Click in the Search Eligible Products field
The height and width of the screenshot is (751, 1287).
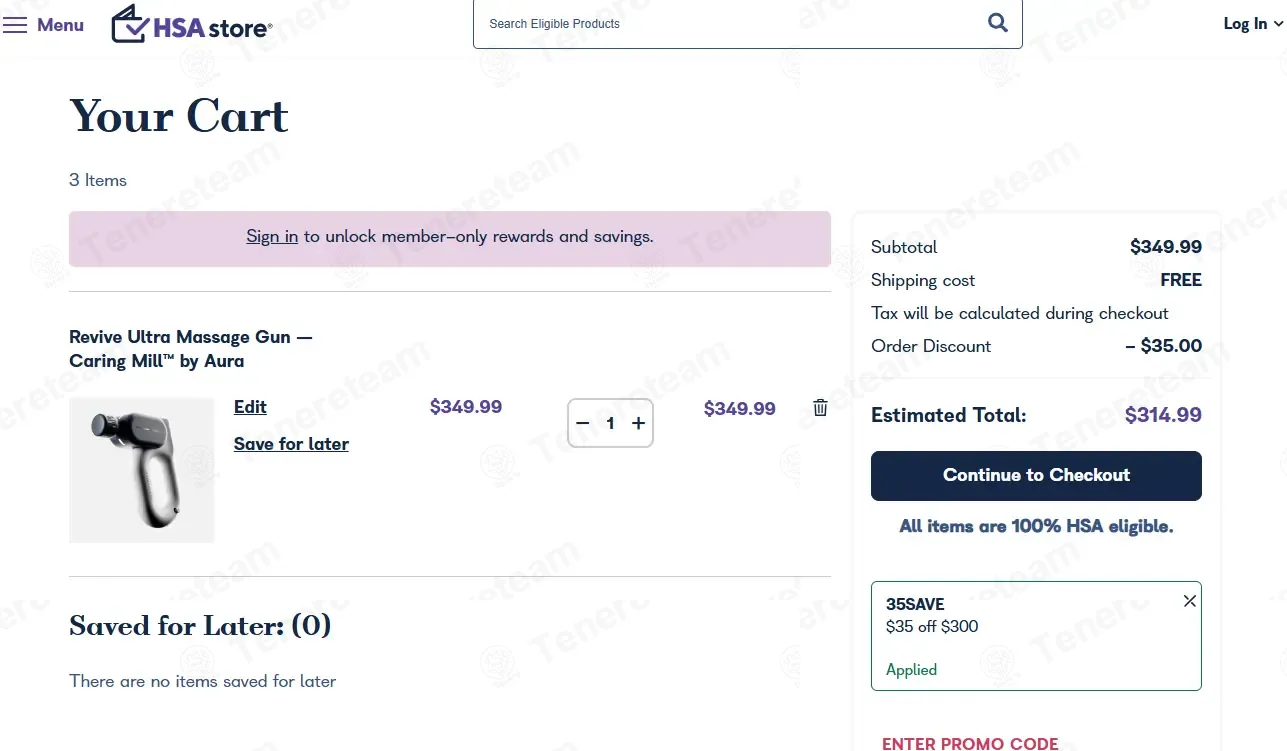720,24
